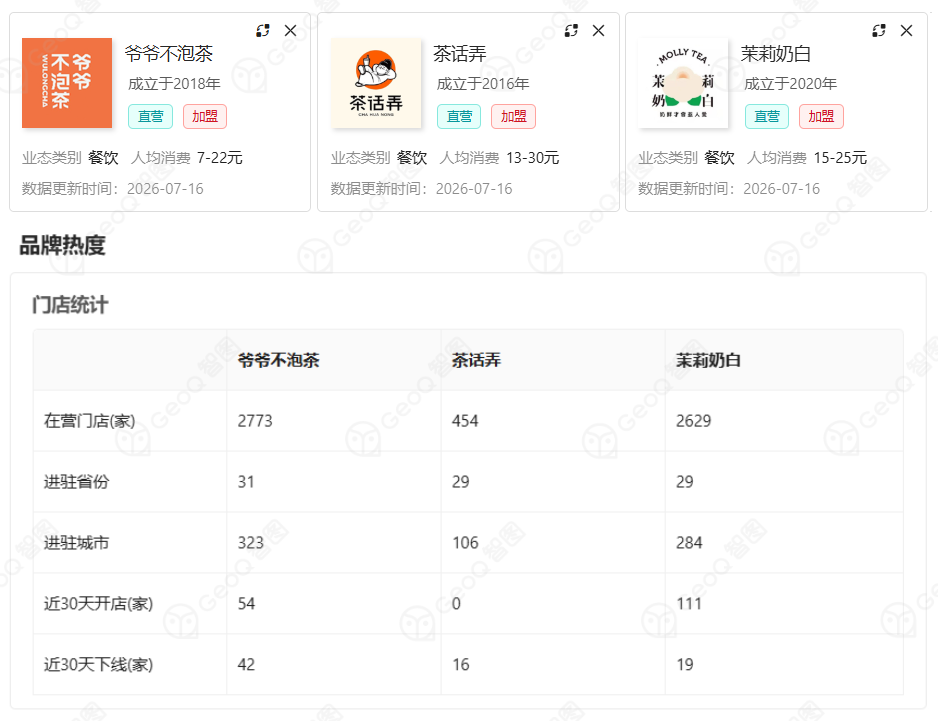Select the 进驻城市 row label

[x=77, y=543]
